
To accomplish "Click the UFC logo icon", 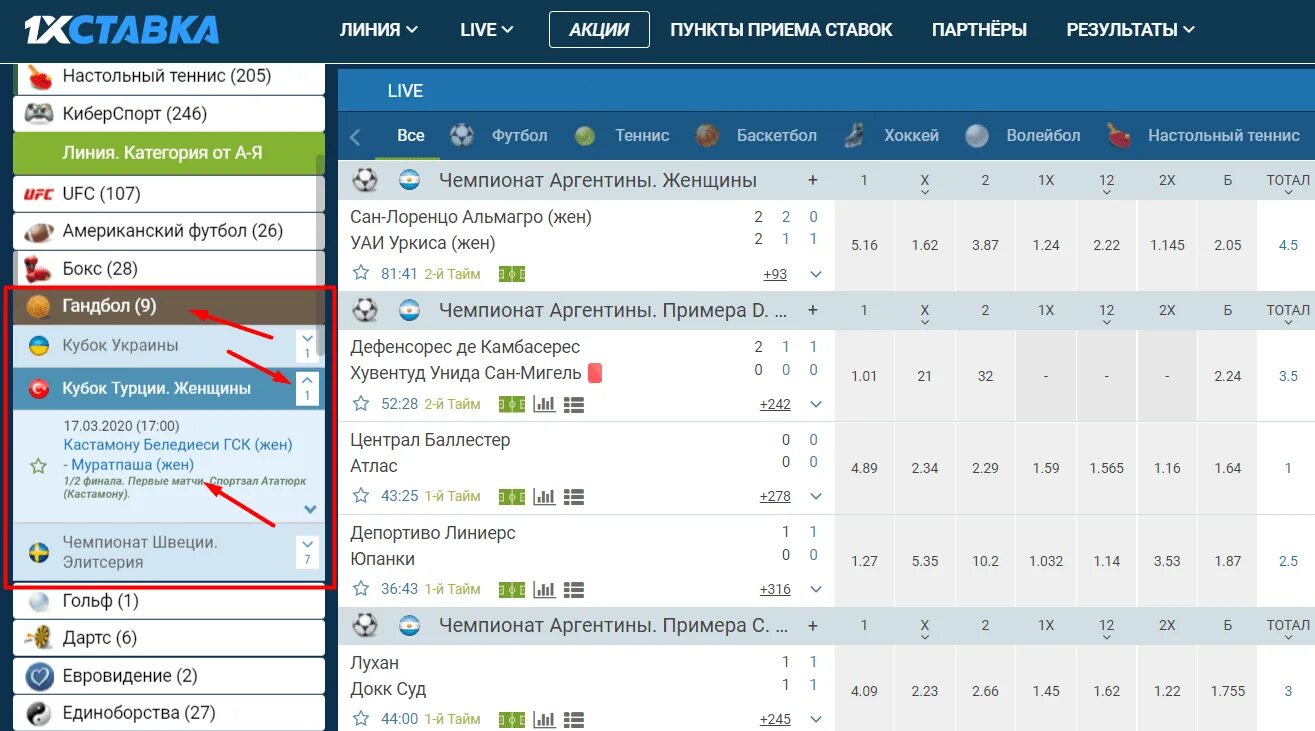I will click(39, 193).
